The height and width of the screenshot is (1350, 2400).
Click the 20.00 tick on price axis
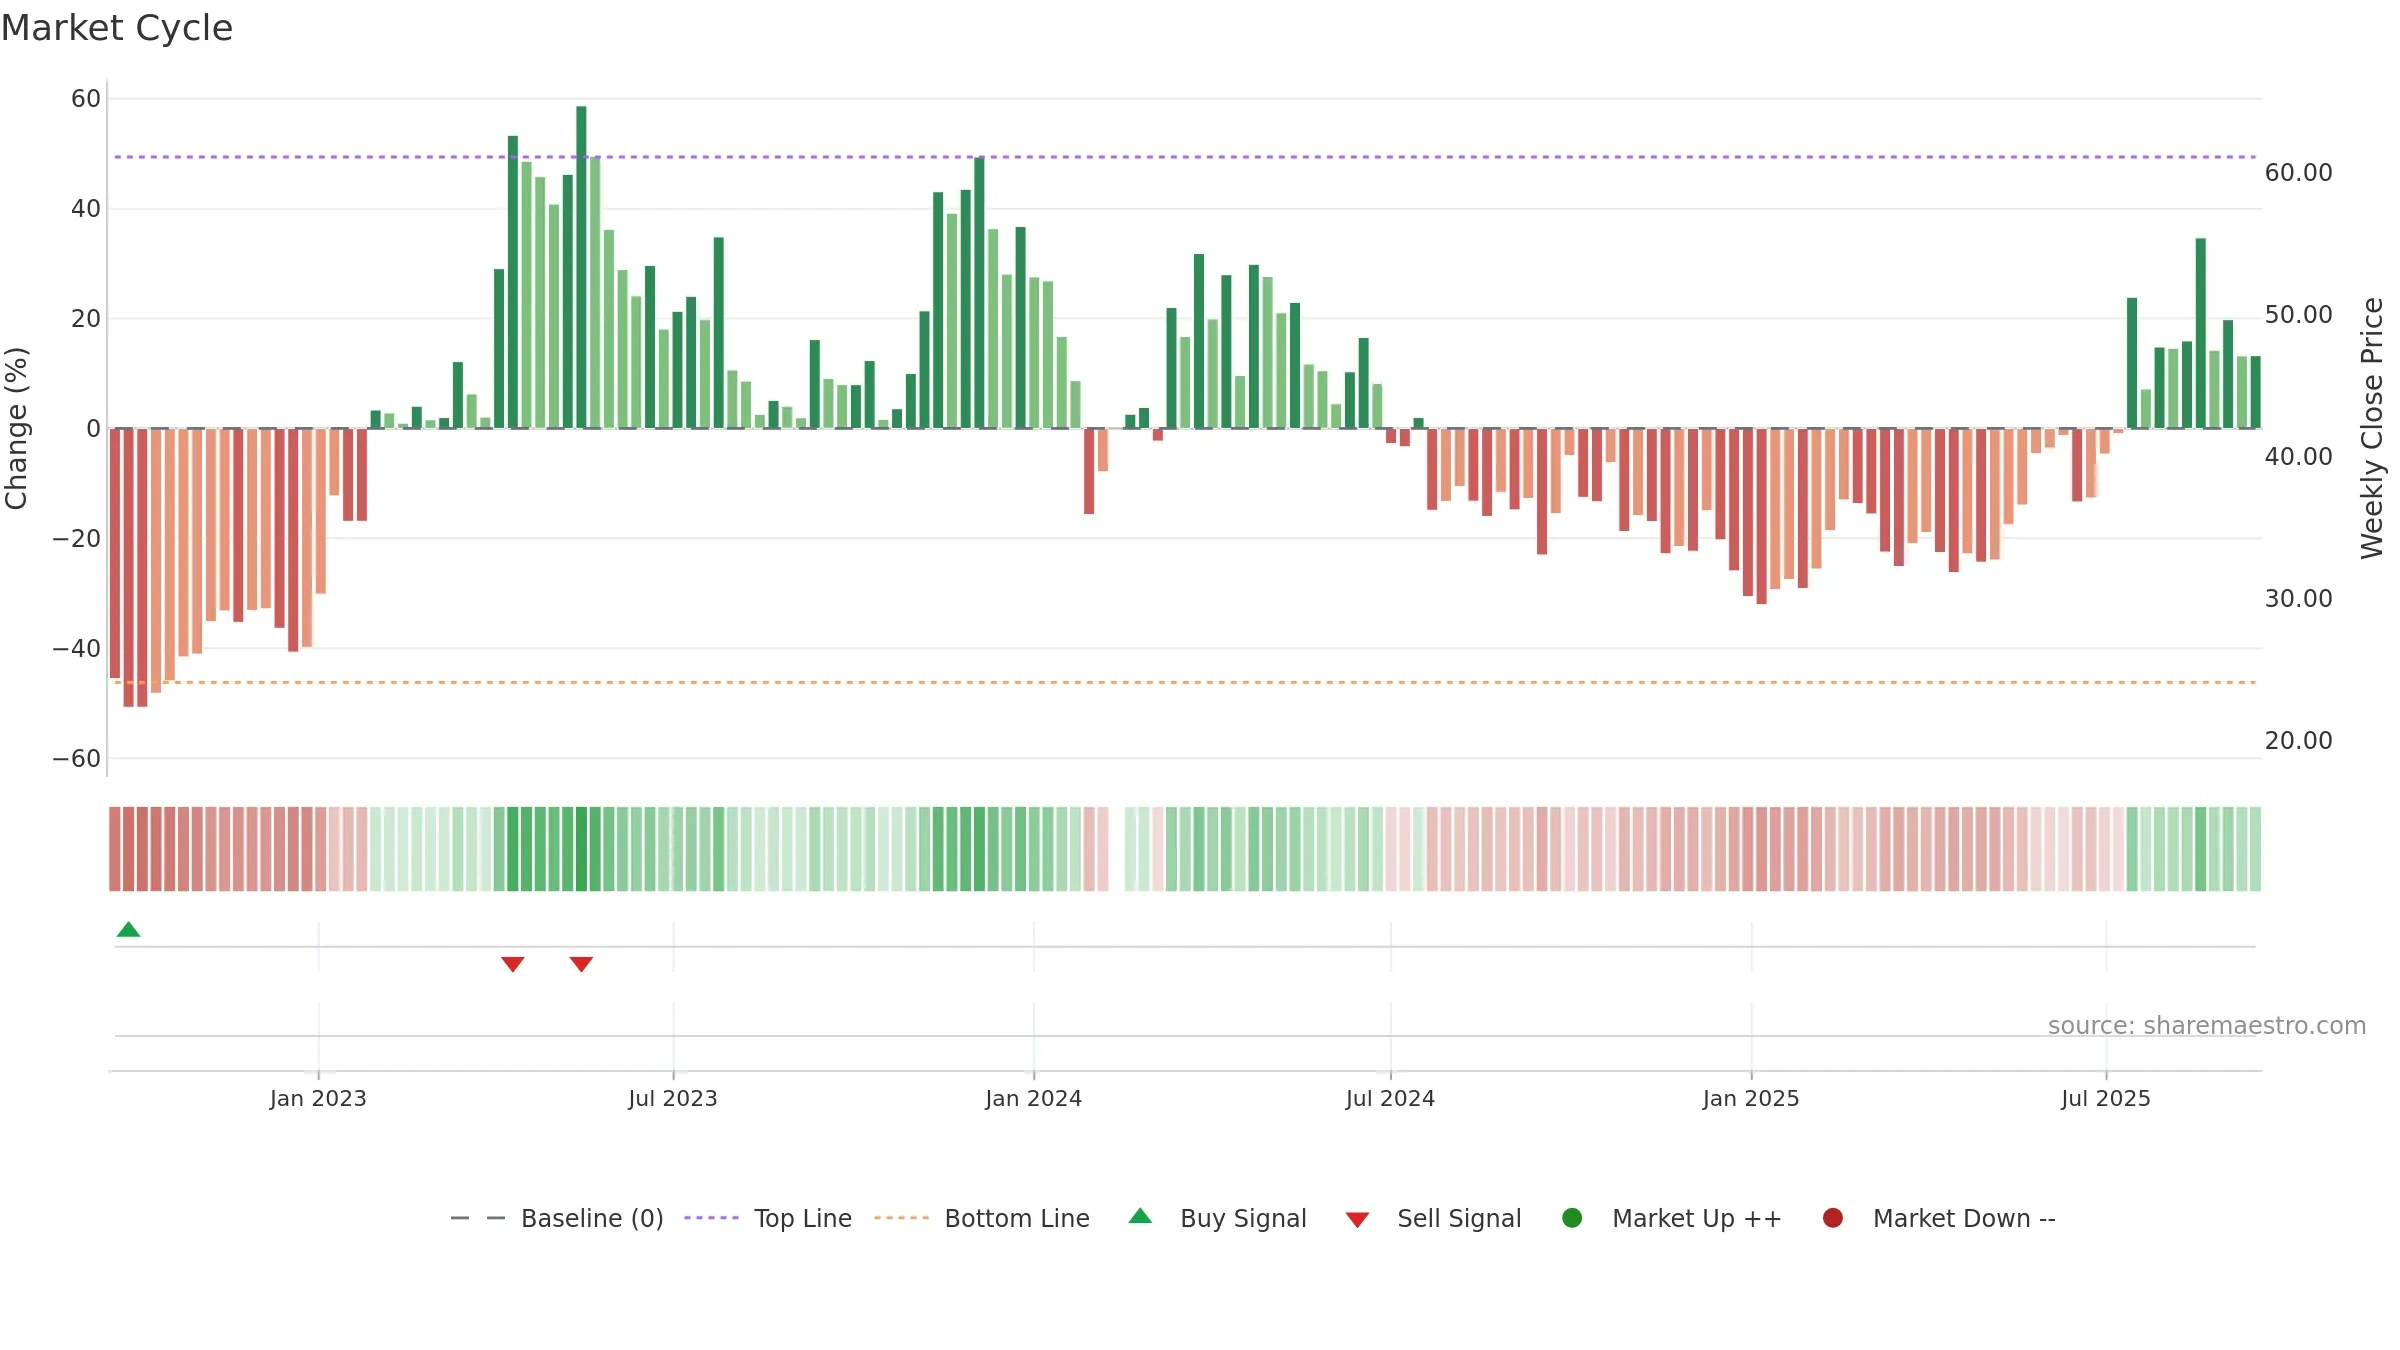[x=2298, y=741]
